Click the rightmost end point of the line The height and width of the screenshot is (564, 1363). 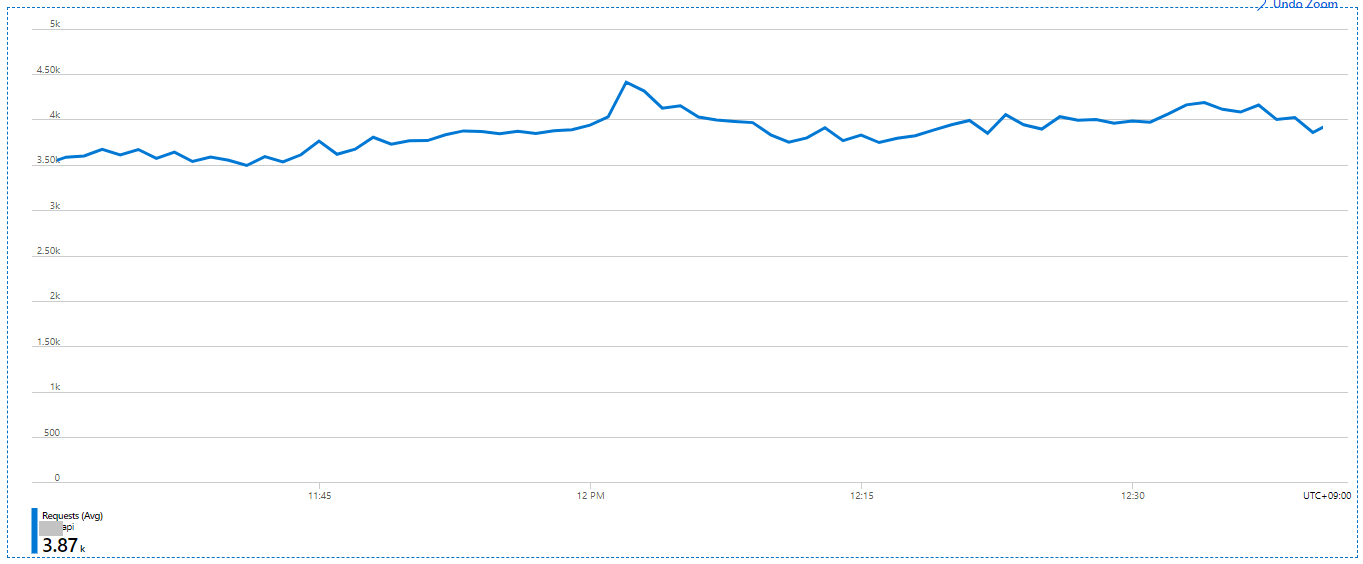[x=1322, y=127]
